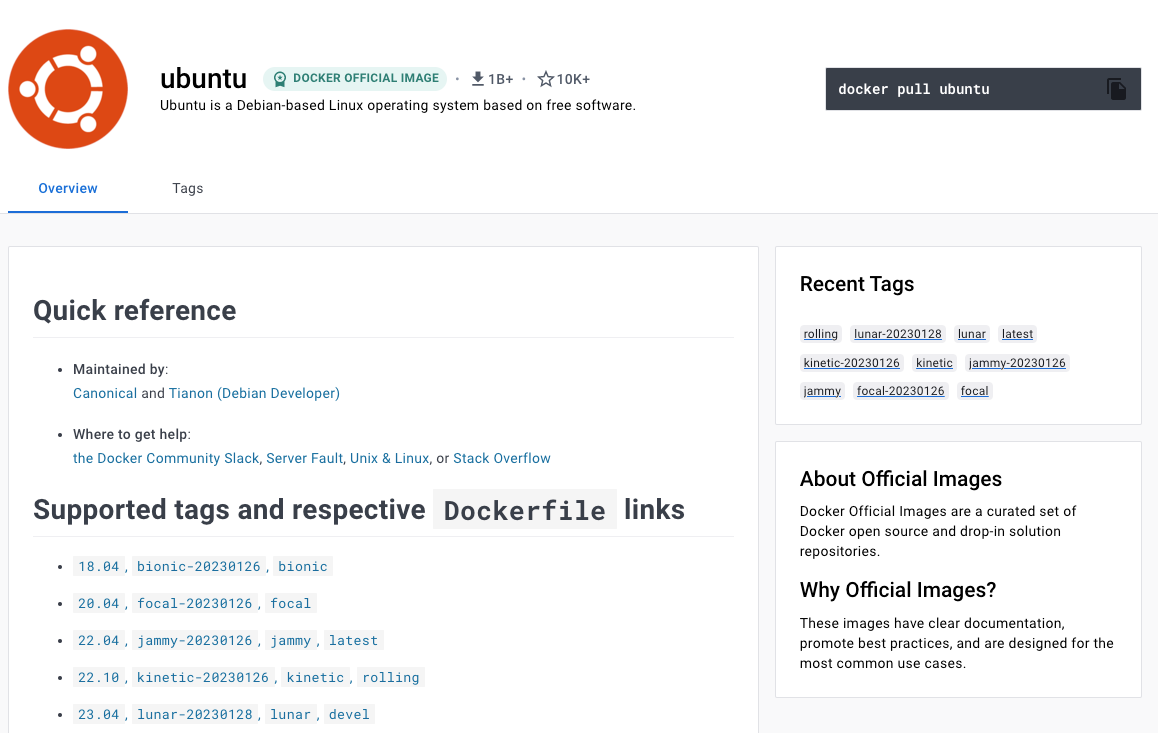Open the kinetic supported tag Dockerfile link
The width and height of the screenshot is (1158, 733).
click(x=315, y=678)
